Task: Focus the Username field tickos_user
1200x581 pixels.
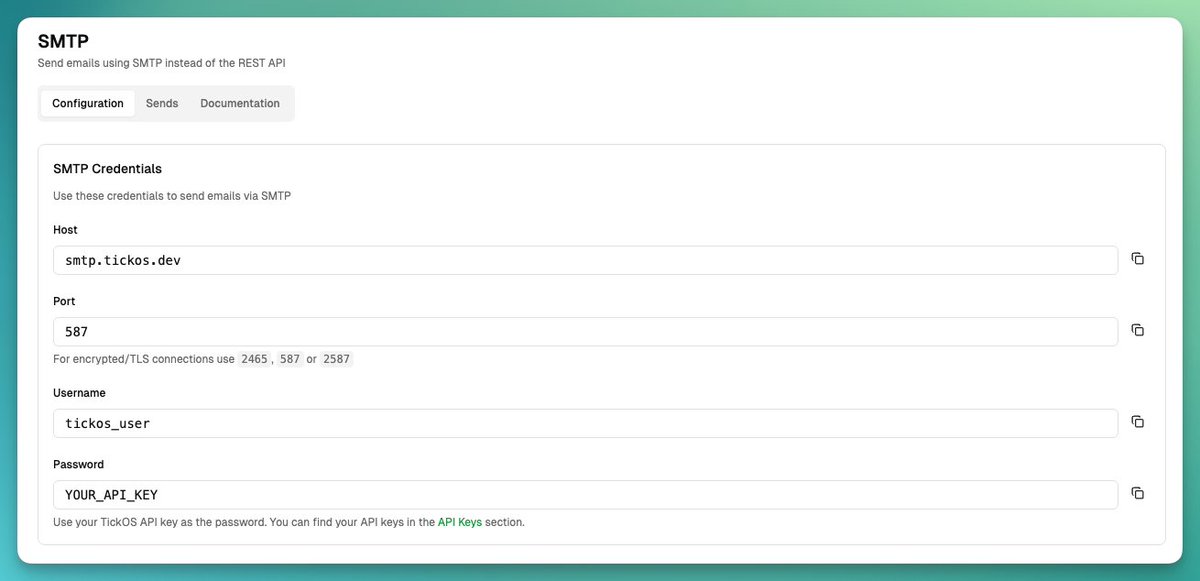Action: [585, 423]
